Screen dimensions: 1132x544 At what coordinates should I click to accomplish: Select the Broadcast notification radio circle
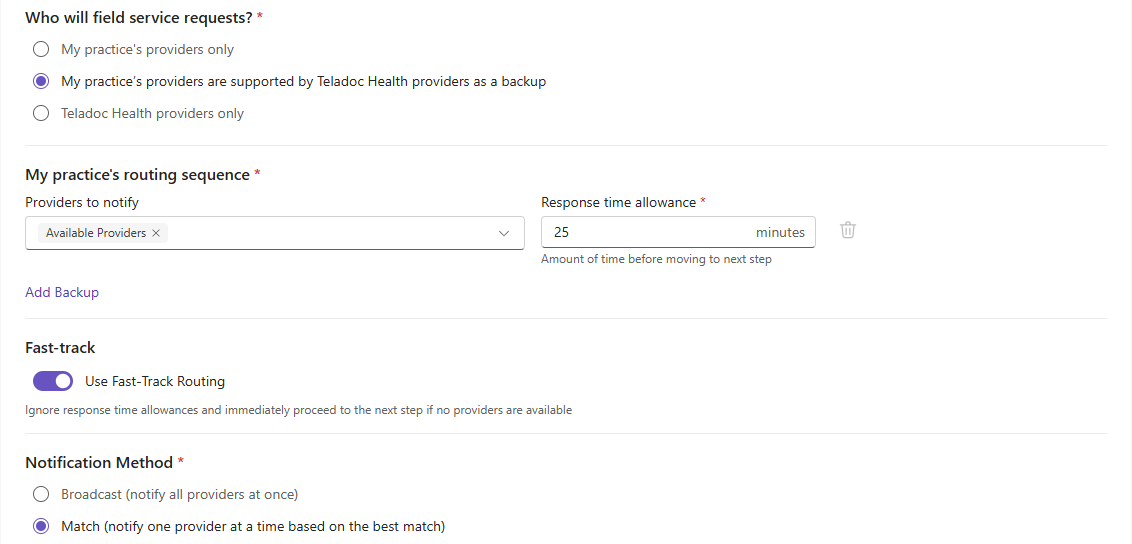coord(41,494)
